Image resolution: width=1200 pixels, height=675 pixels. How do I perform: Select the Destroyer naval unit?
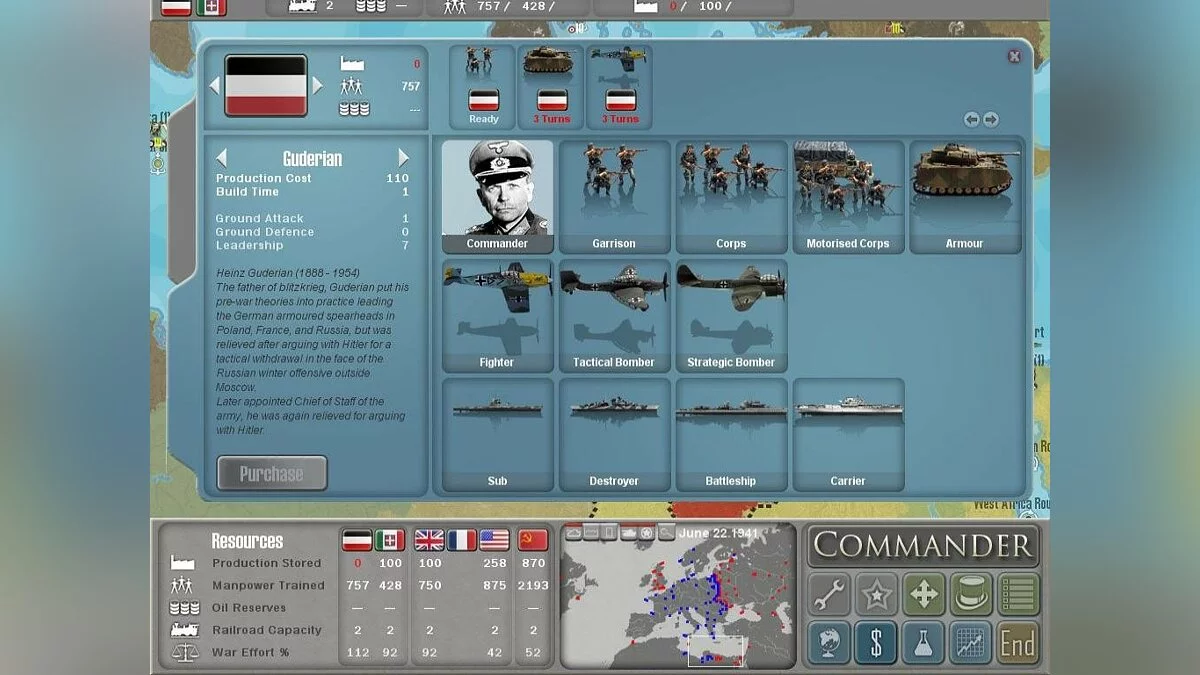pos(614,434)
